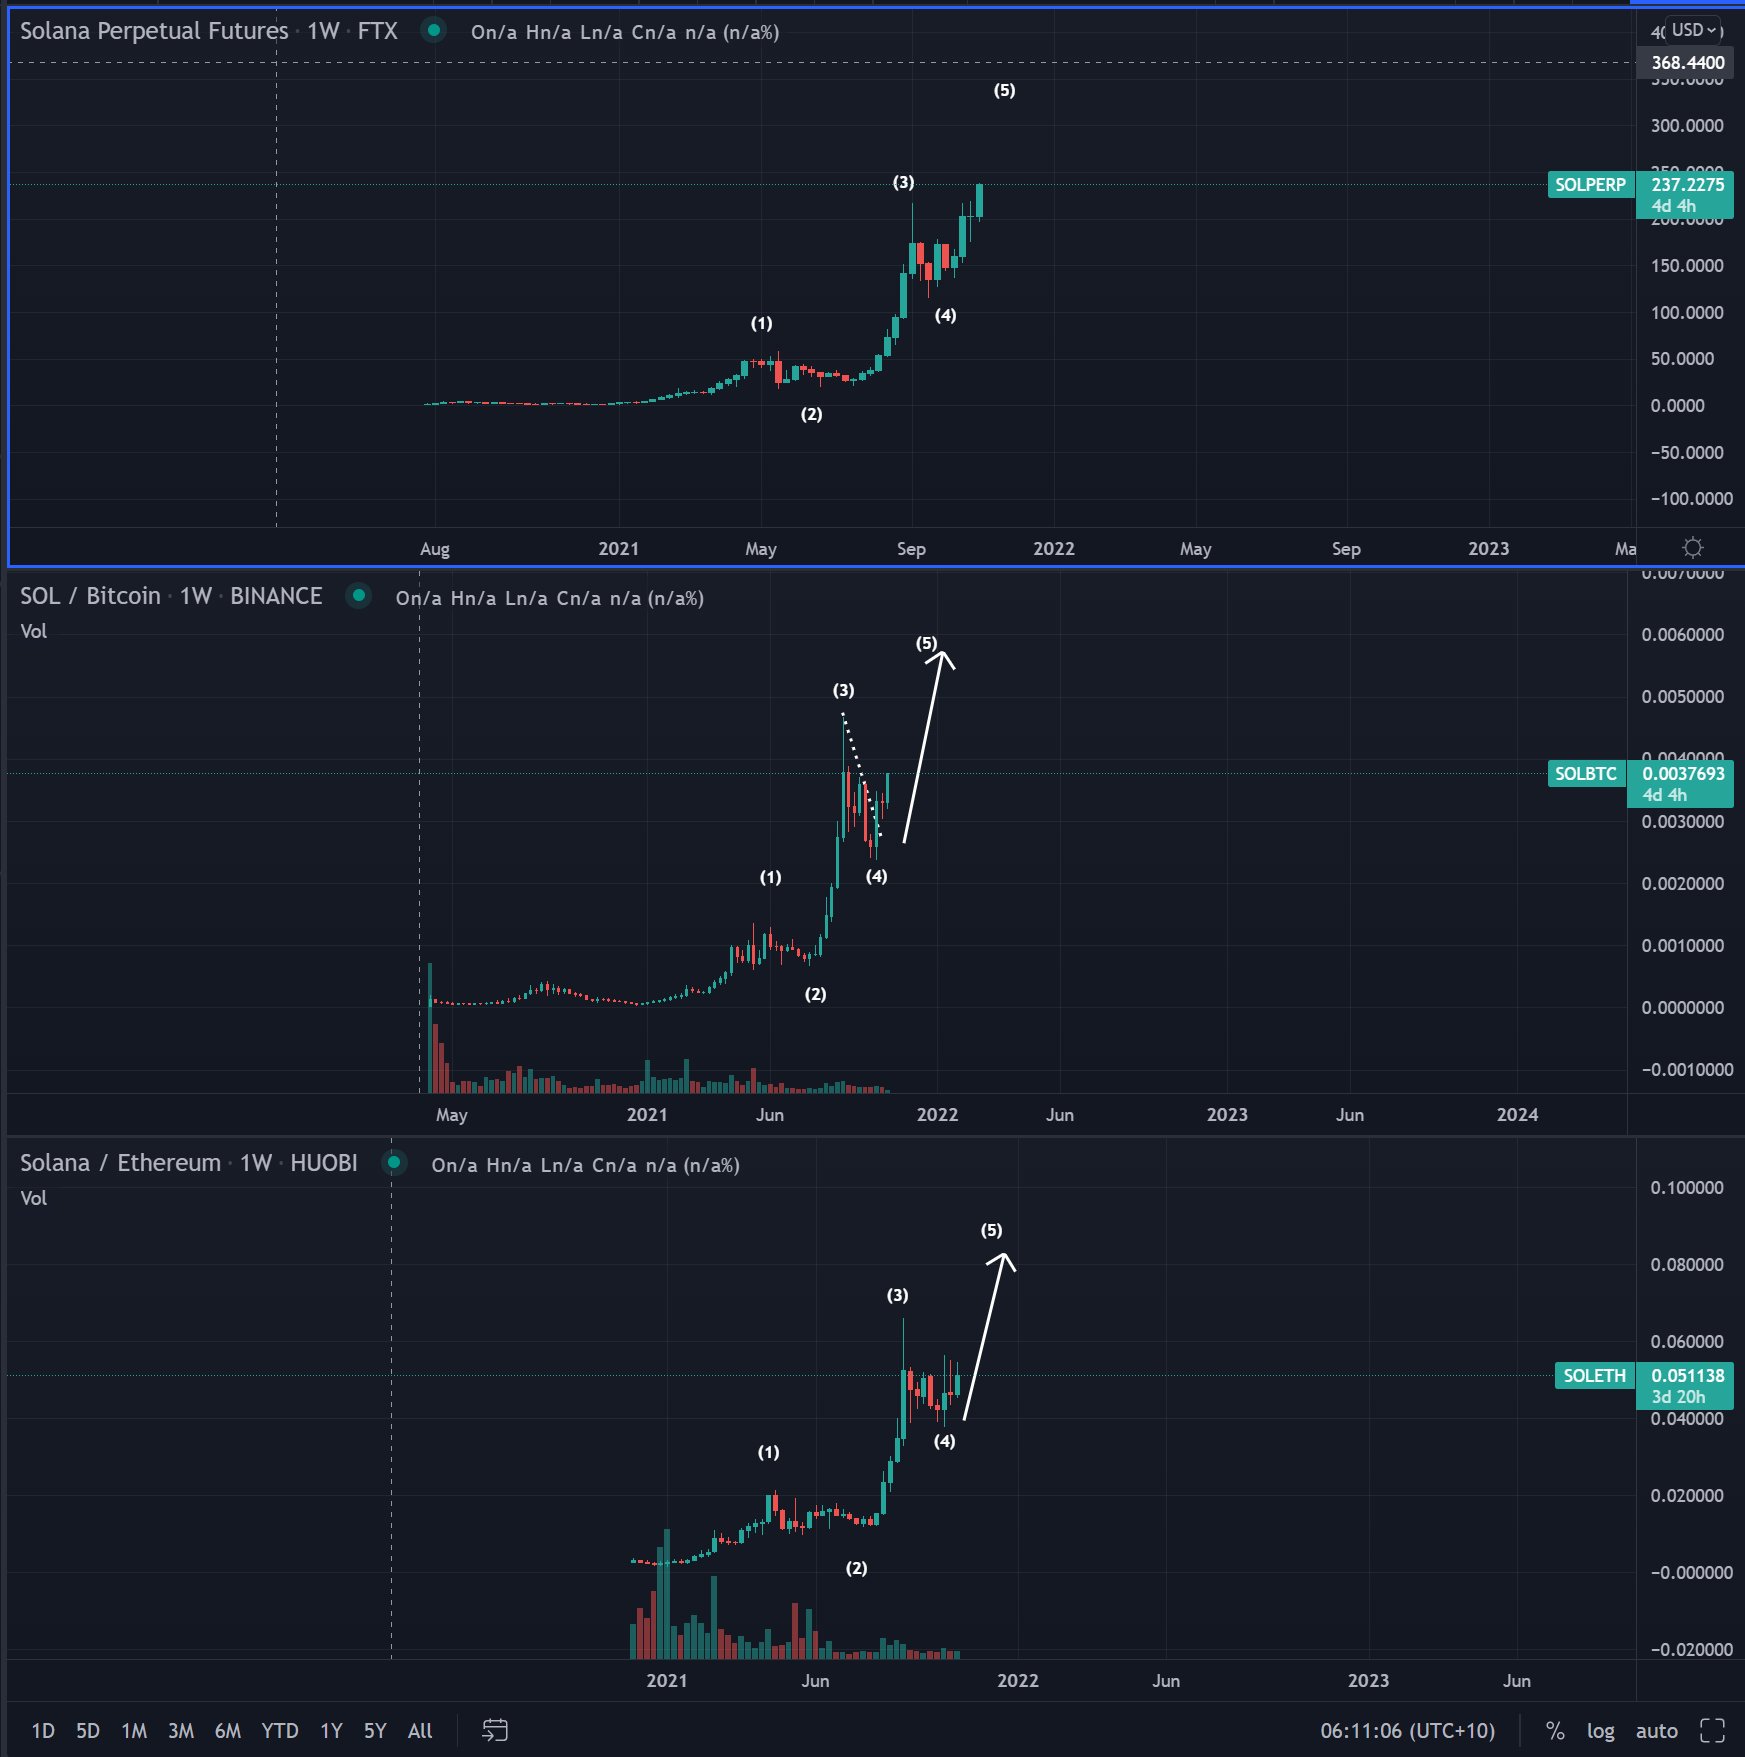Click the 368.4400 crosshair price label

coord(1688,62)
